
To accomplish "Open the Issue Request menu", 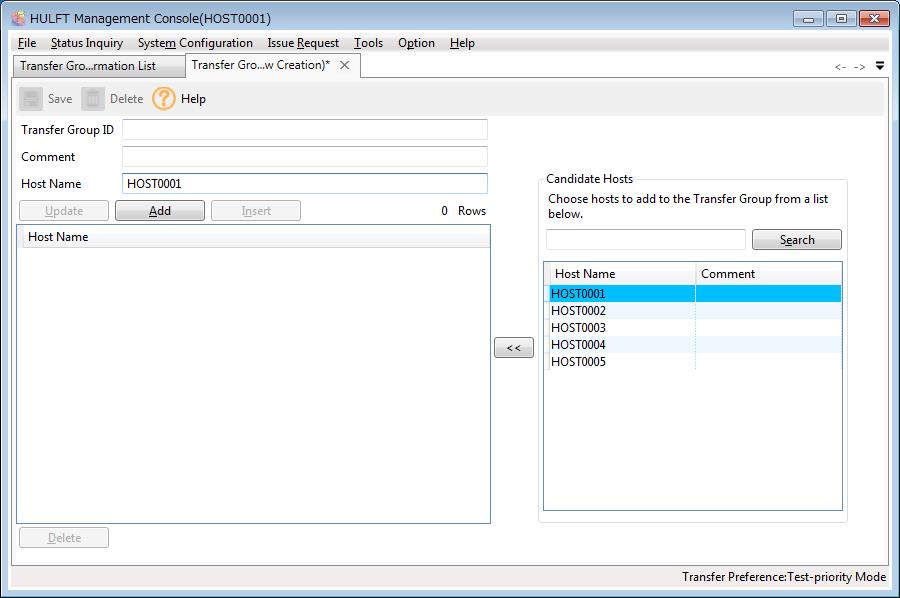I will (x=303, y=43).
